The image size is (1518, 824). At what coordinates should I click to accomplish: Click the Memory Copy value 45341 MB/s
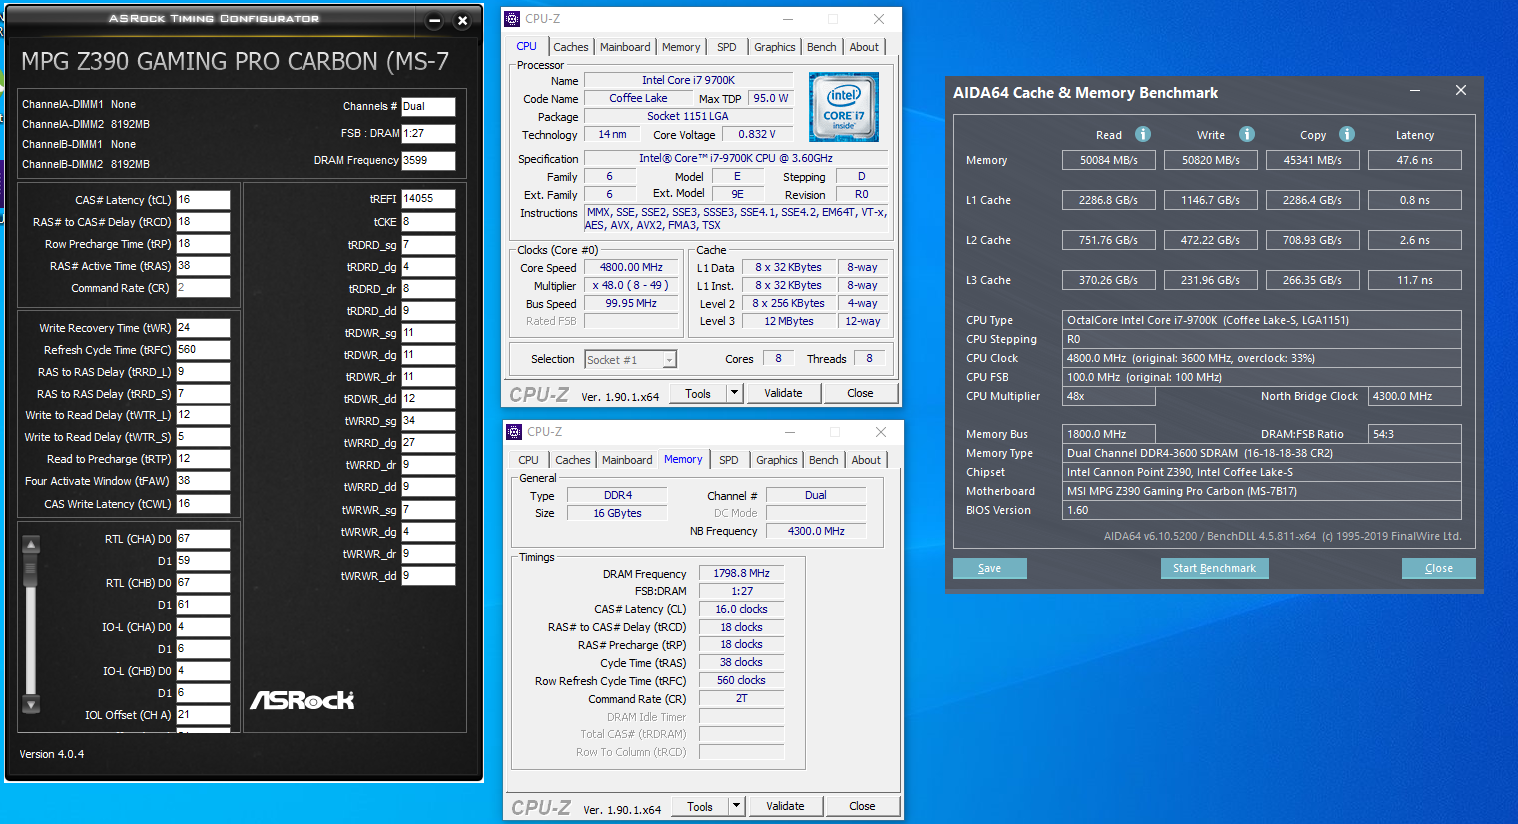(x=1313, y=160)
